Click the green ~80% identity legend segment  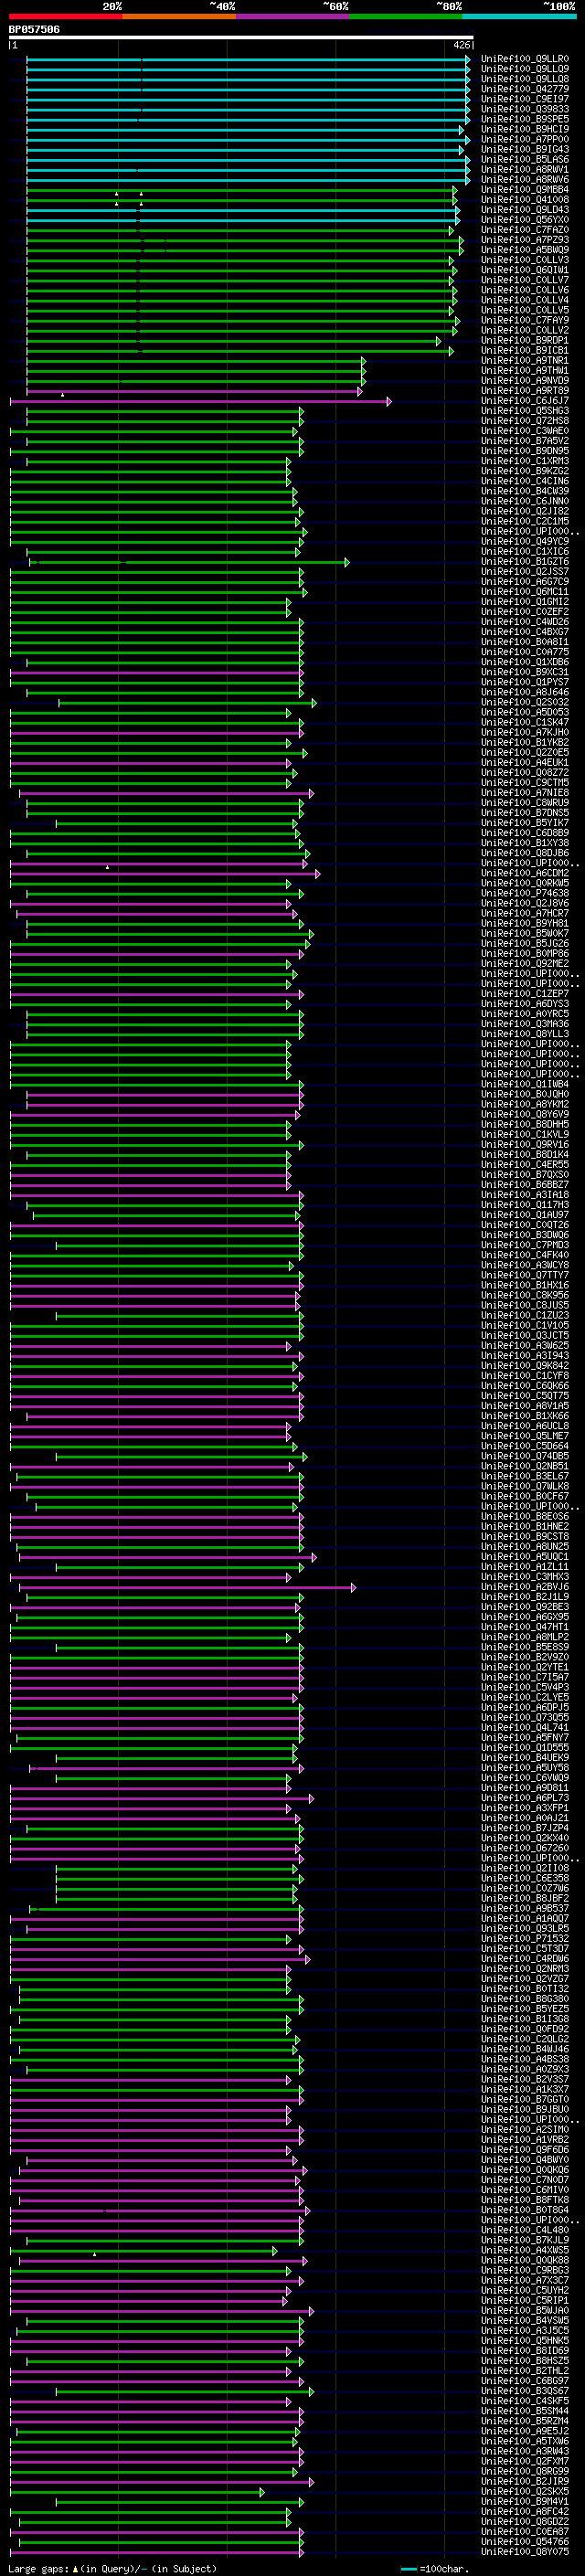pyautogui.click(x=406, y=17)
